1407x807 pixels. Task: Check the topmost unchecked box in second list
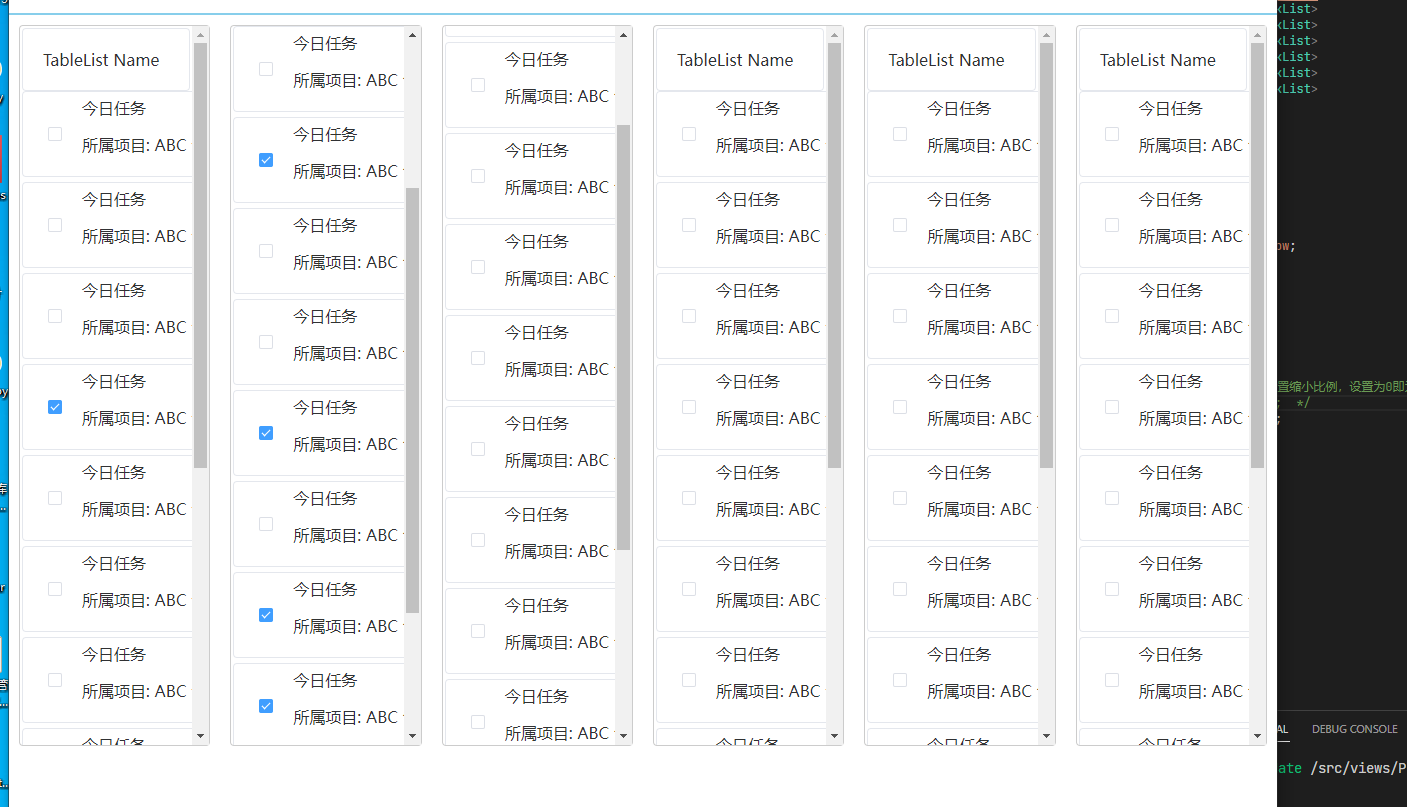(266, 69)
